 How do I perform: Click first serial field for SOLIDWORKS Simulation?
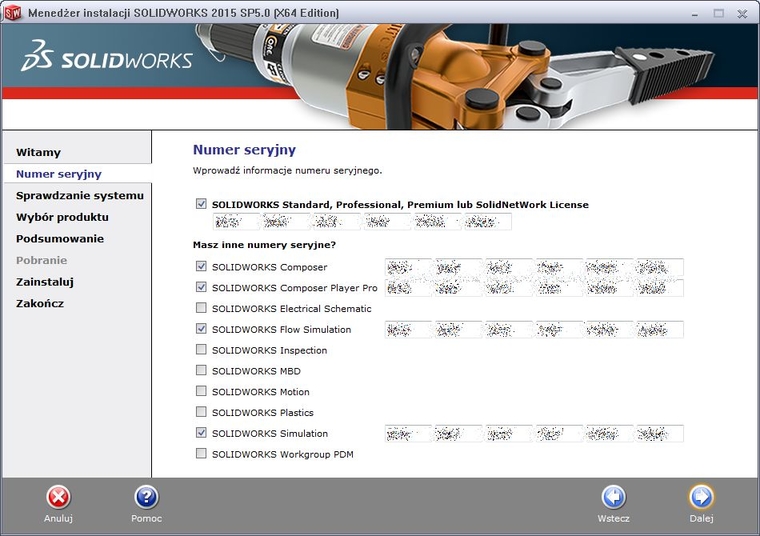pos(408,434)
